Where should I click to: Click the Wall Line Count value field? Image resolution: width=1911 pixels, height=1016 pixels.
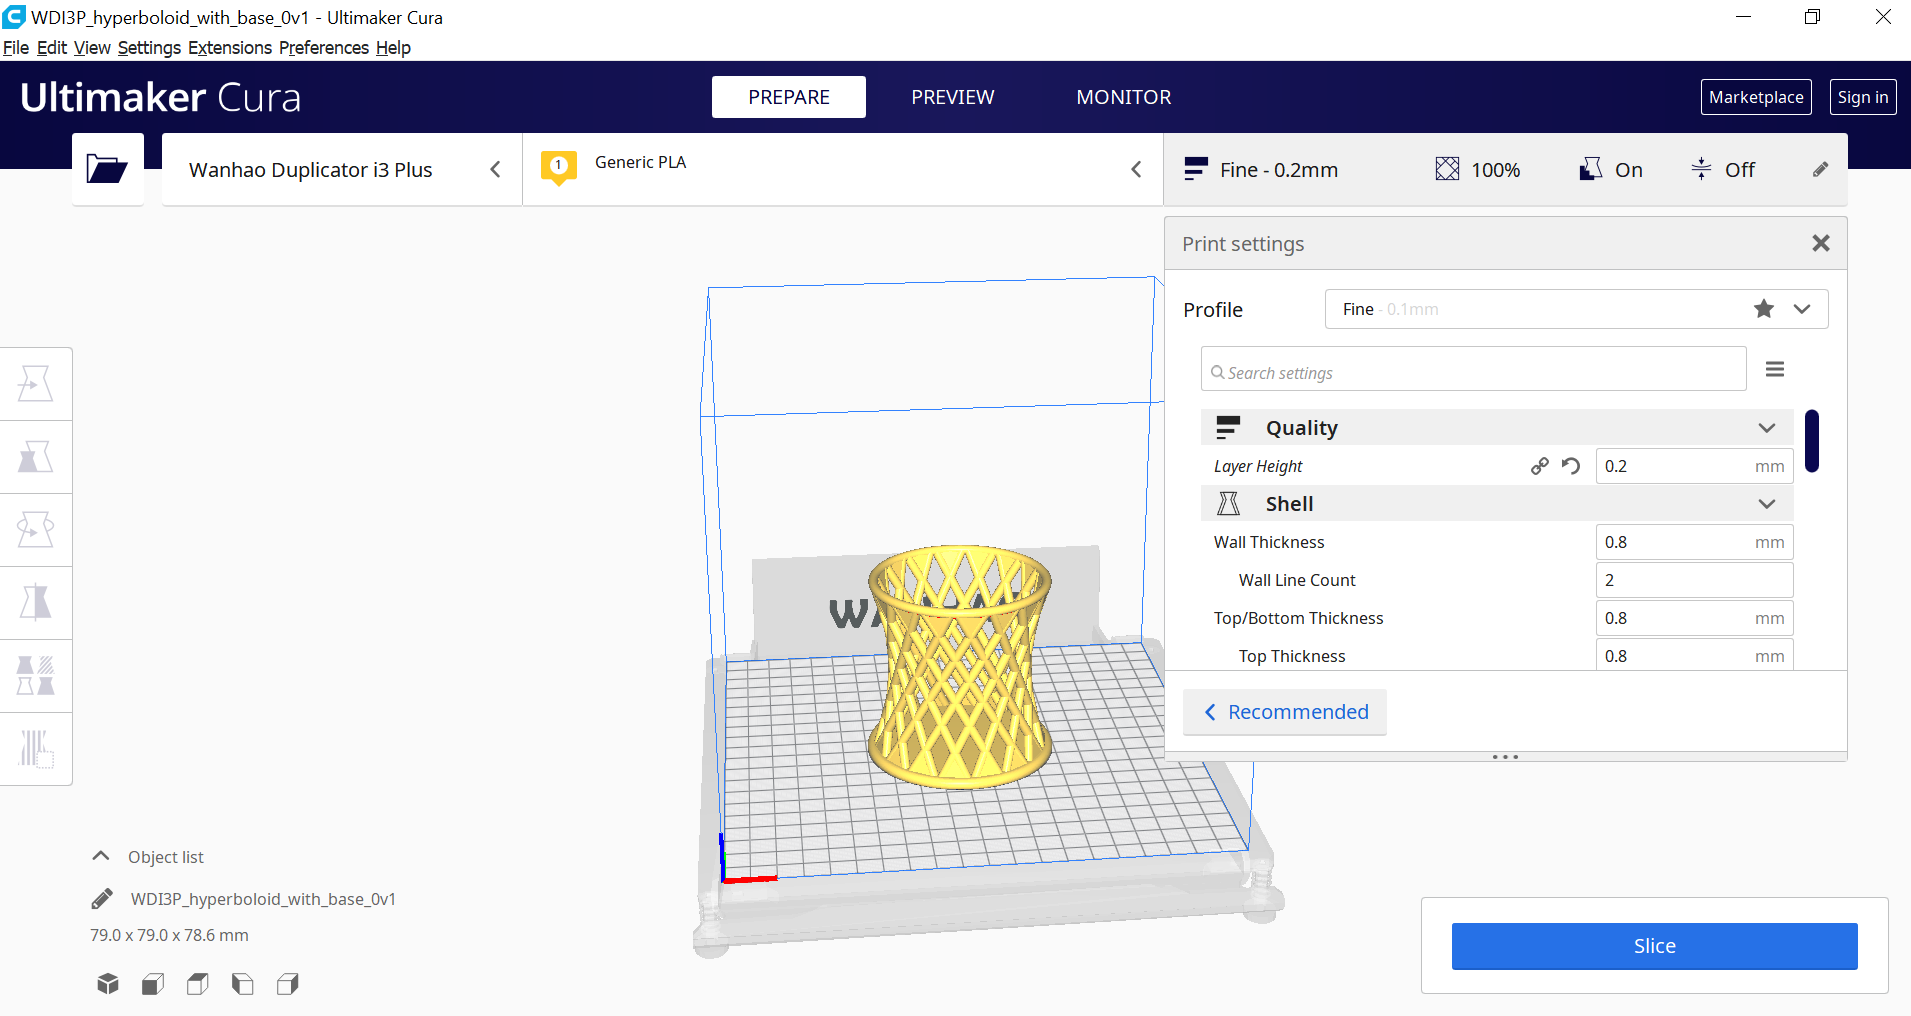point(1694,580)
